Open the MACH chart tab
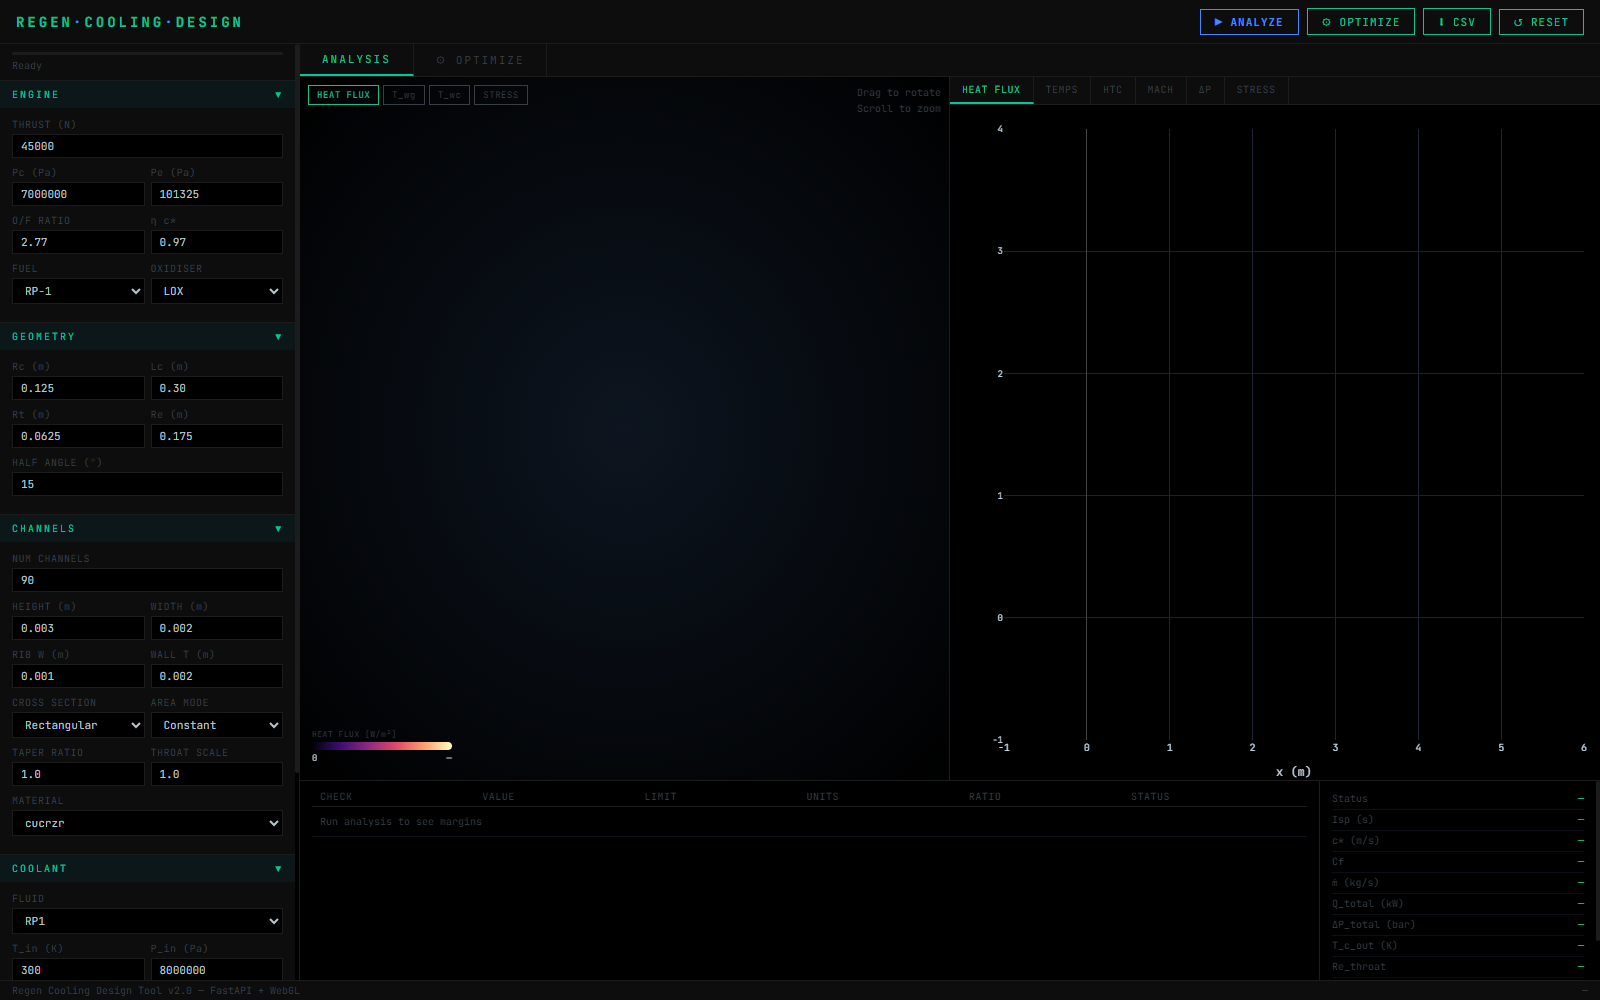The width and height of the screenshot is (1600, 1000). click(1160, 90)
